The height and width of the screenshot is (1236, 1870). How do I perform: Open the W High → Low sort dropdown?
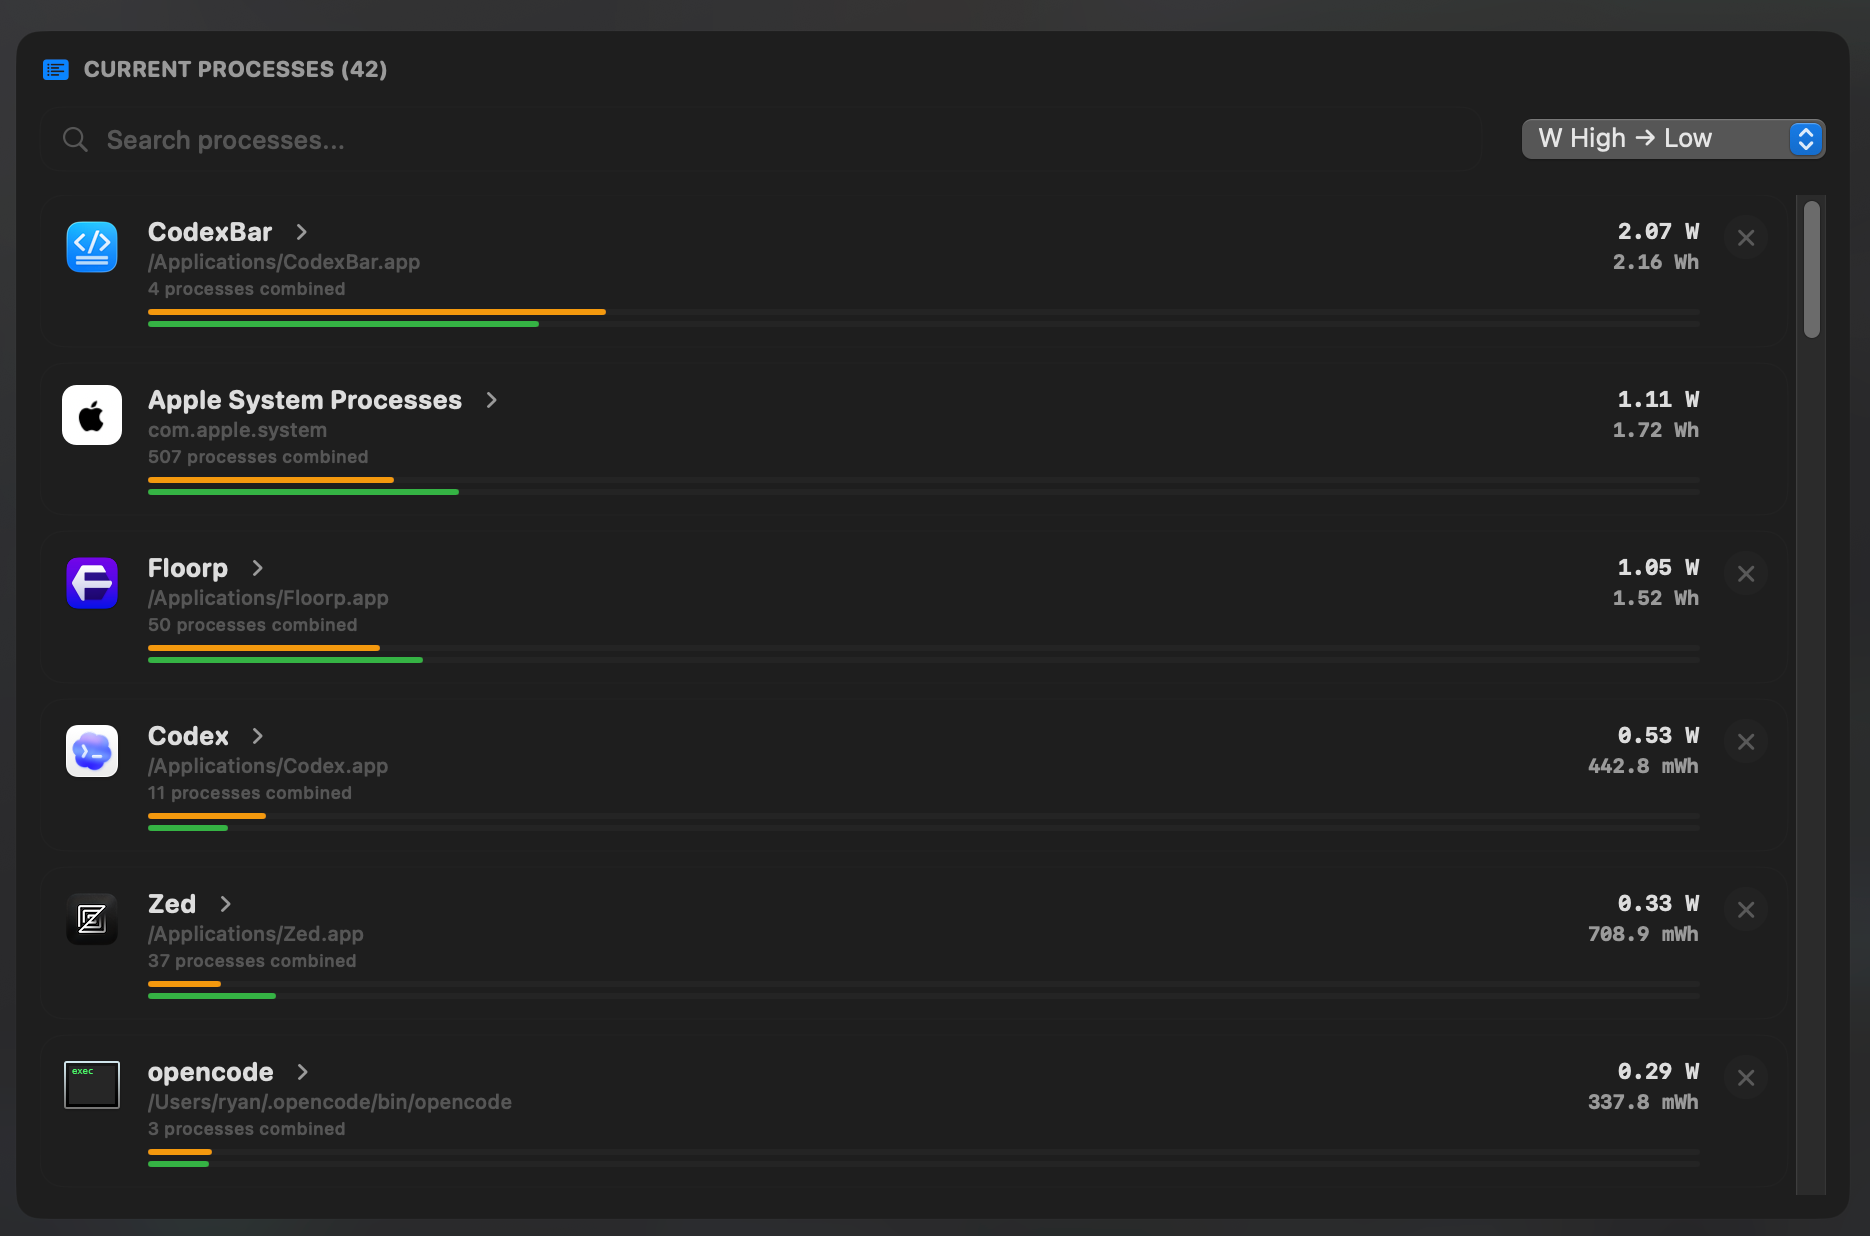[1673, 139]
